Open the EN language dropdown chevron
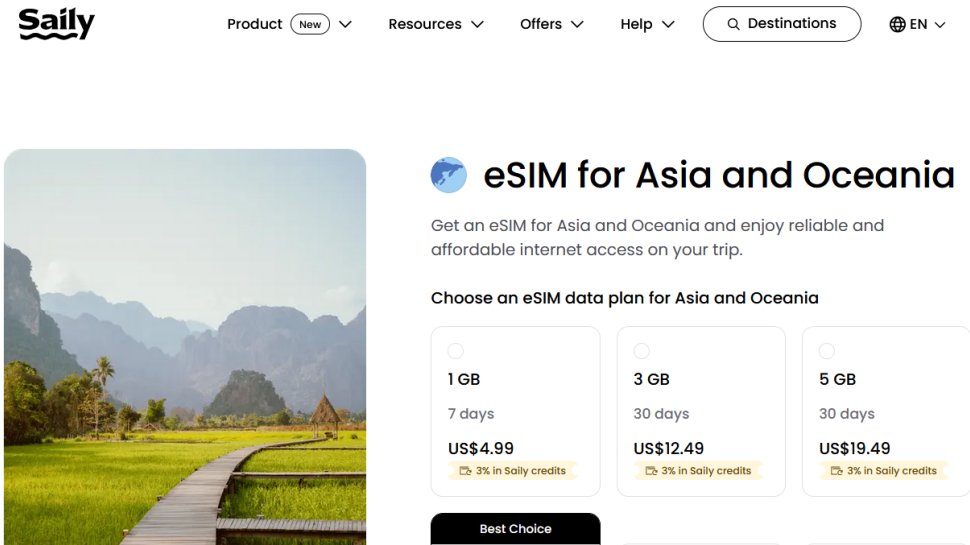 point(940,25)
